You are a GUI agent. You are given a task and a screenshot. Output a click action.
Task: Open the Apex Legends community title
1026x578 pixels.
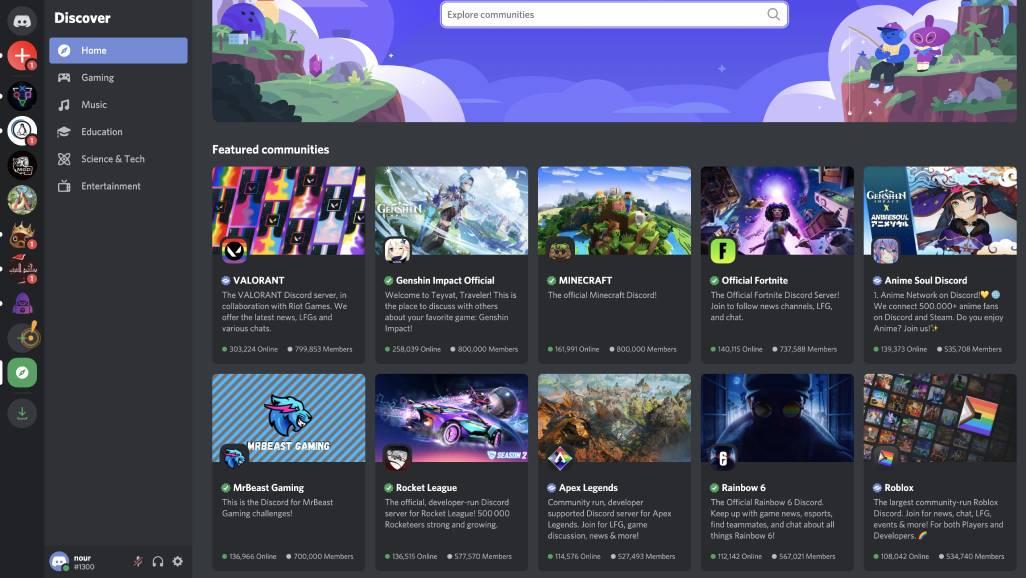coord(588,488)
